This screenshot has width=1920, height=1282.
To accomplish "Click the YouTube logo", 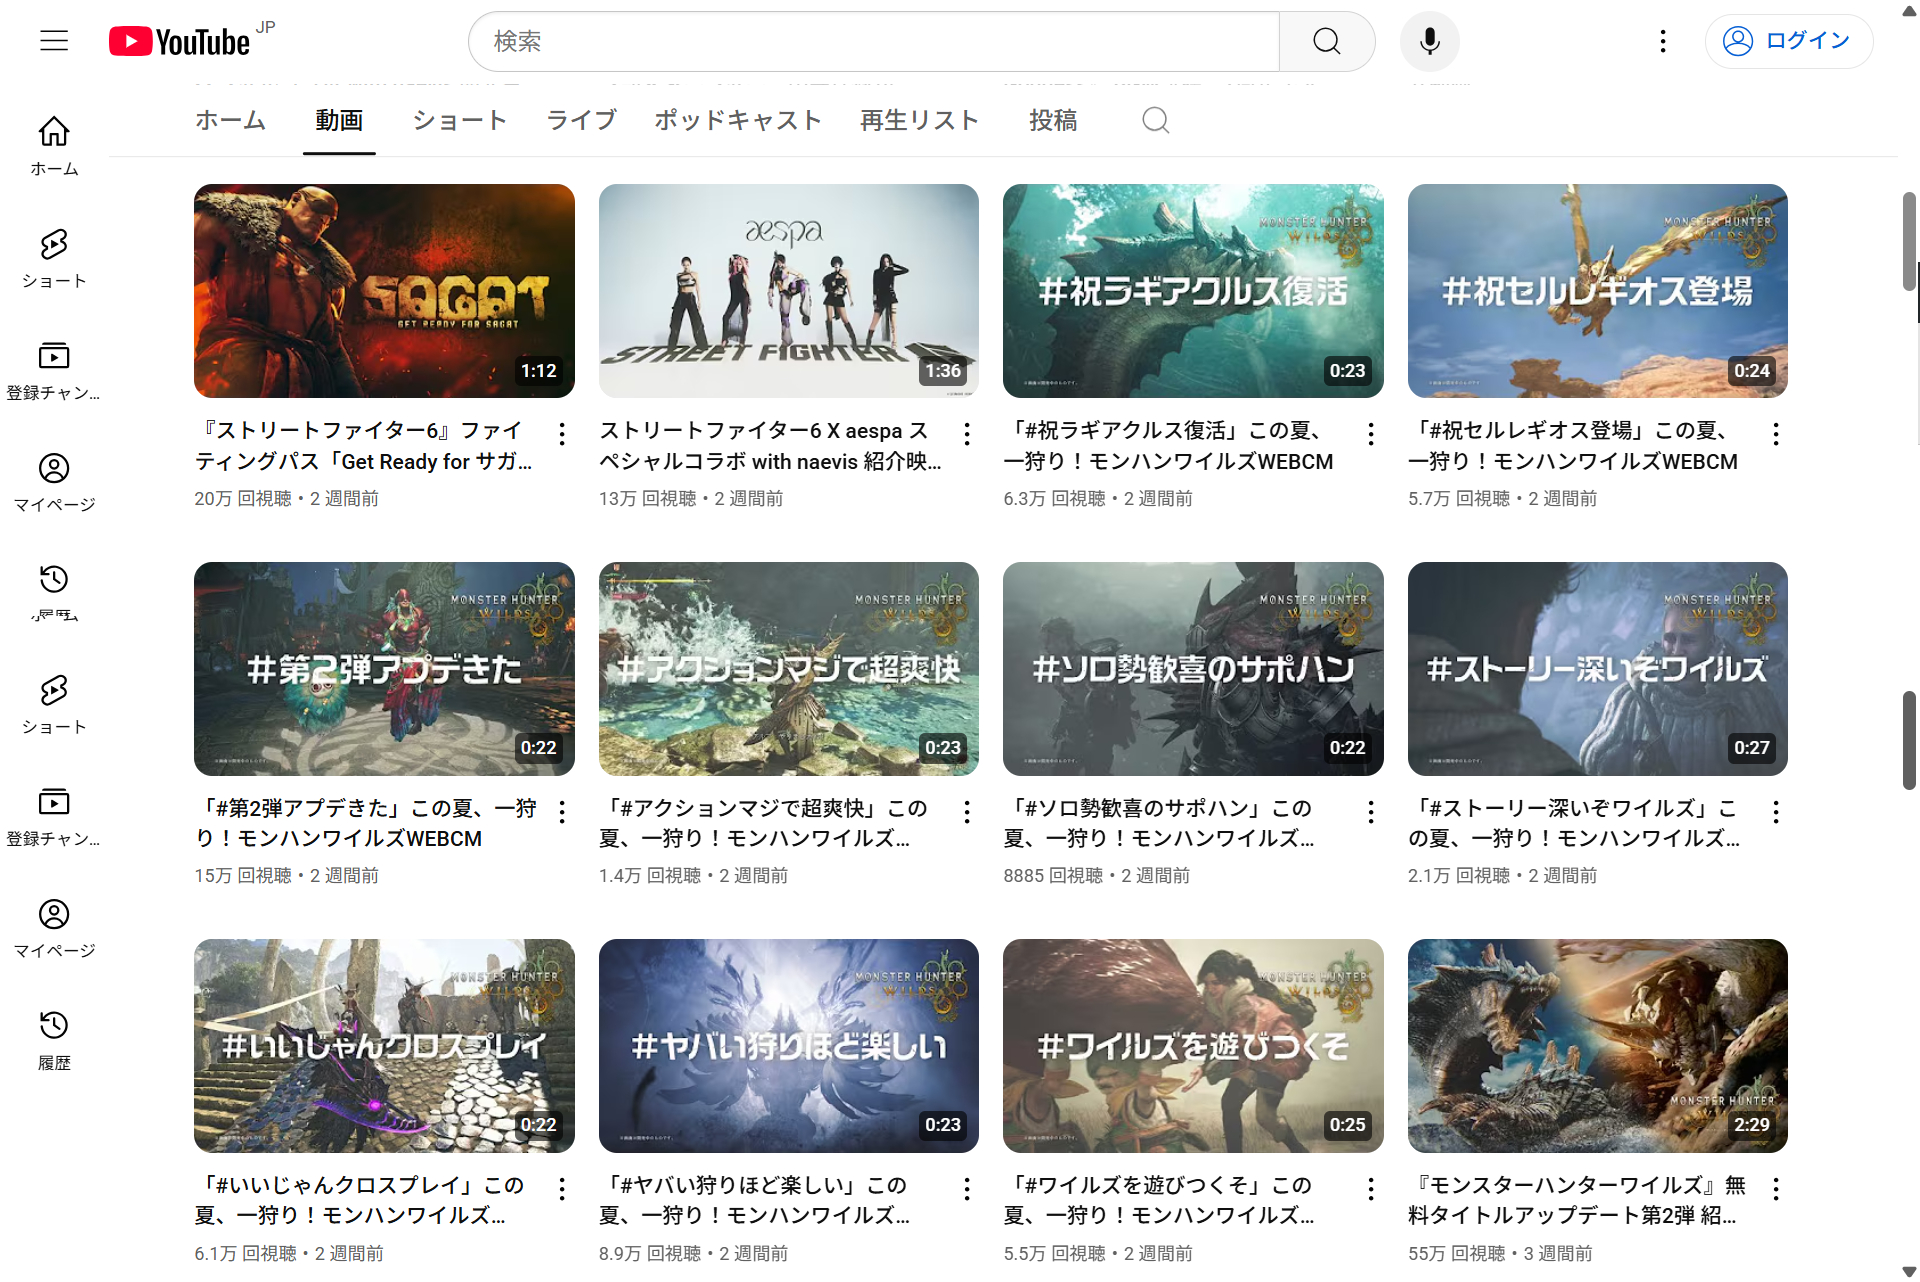I will click(x=180, y=41).
